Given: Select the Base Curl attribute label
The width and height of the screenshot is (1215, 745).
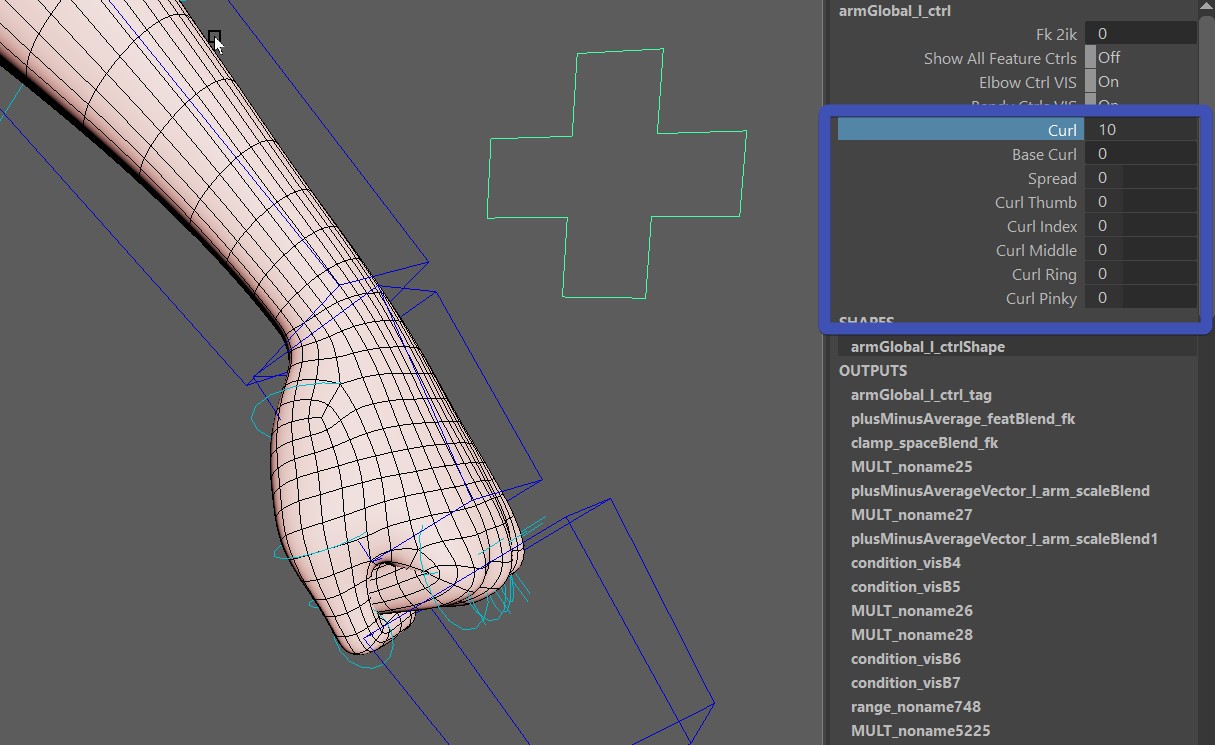Looking at the screenshot, I should (1044, 154).
